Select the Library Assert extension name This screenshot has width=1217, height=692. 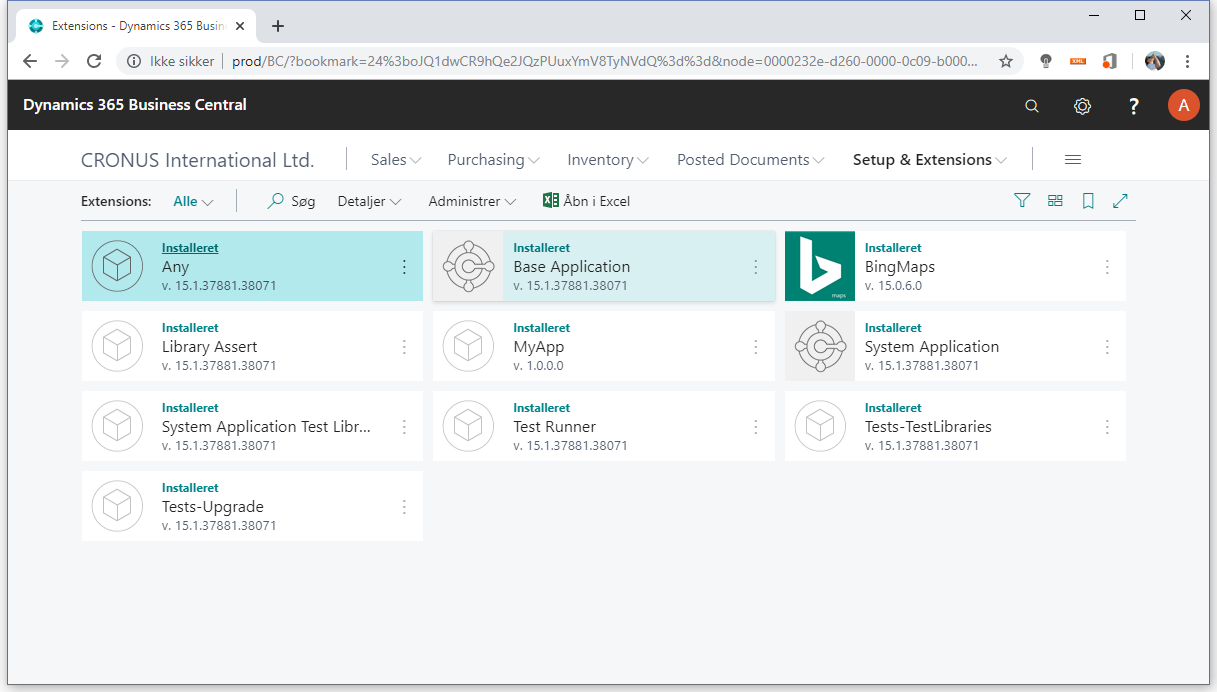click(x=210, y=347)
